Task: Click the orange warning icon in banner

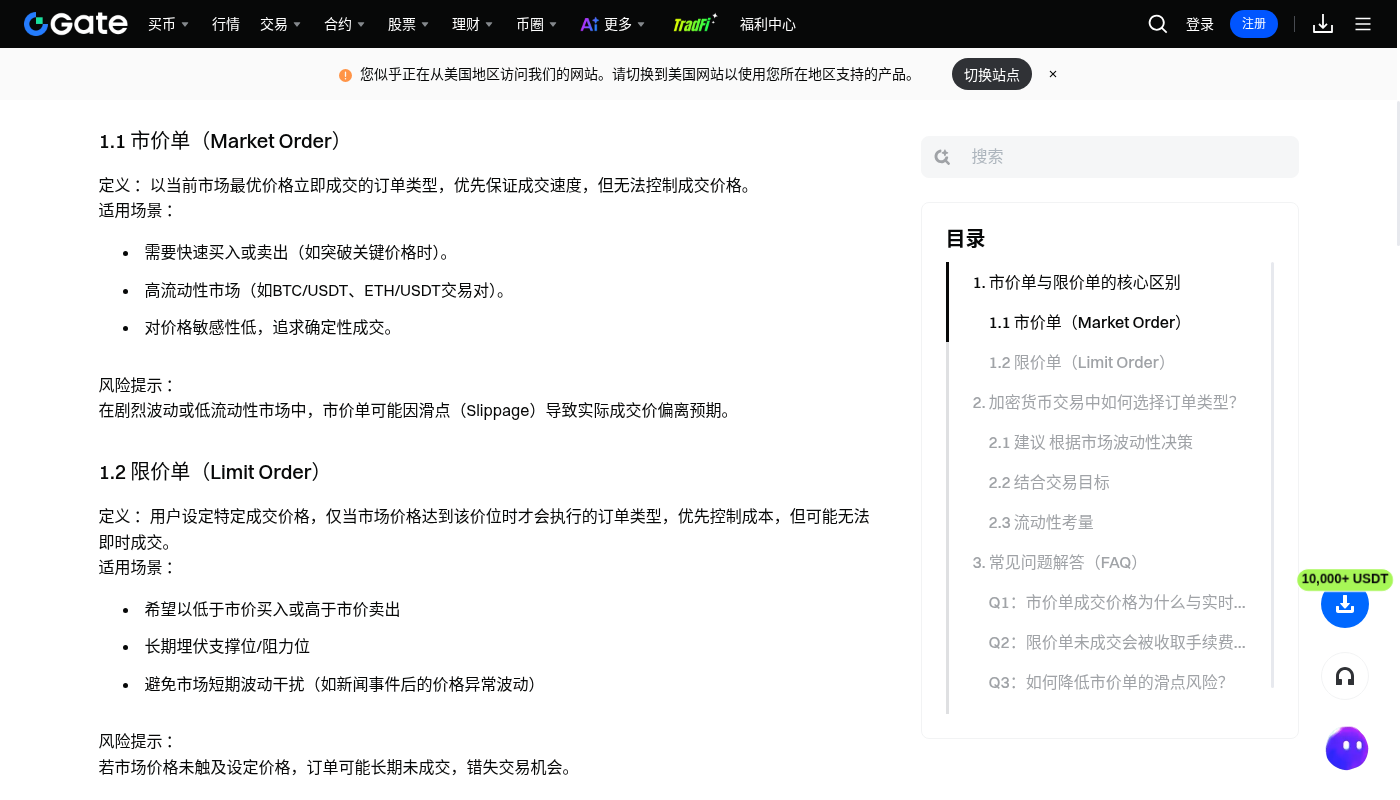Action: pyautogui.click(x=345, y=75)
